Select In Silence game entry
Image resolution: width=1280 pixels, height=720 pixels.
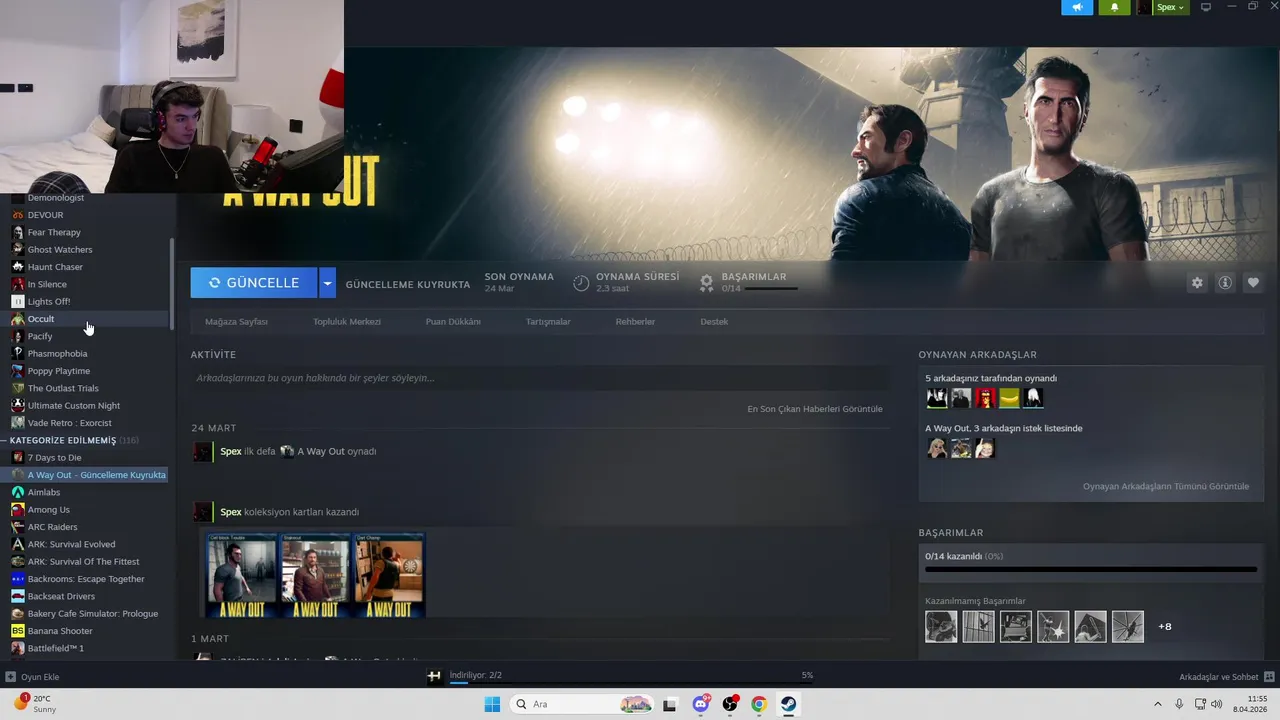[47, 284]
